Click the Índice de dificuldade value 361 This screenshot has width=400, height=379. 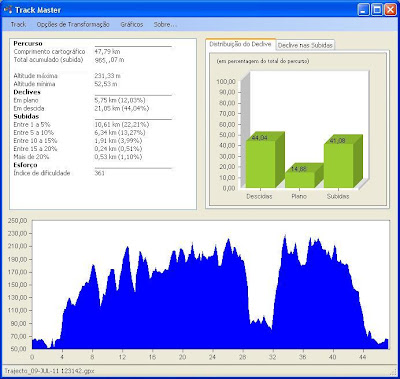99,173
